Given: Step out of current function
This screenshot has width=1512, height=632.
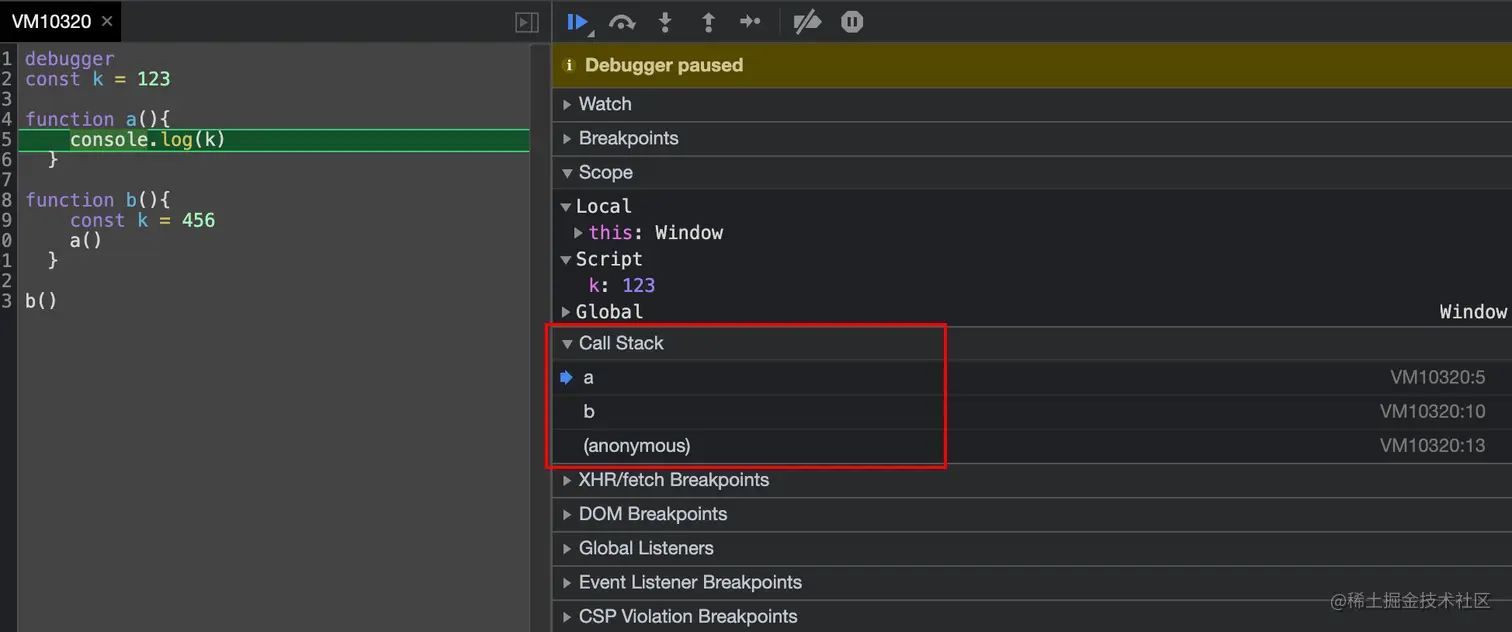Looking at the screenshot, I should [x=708, y=22].
